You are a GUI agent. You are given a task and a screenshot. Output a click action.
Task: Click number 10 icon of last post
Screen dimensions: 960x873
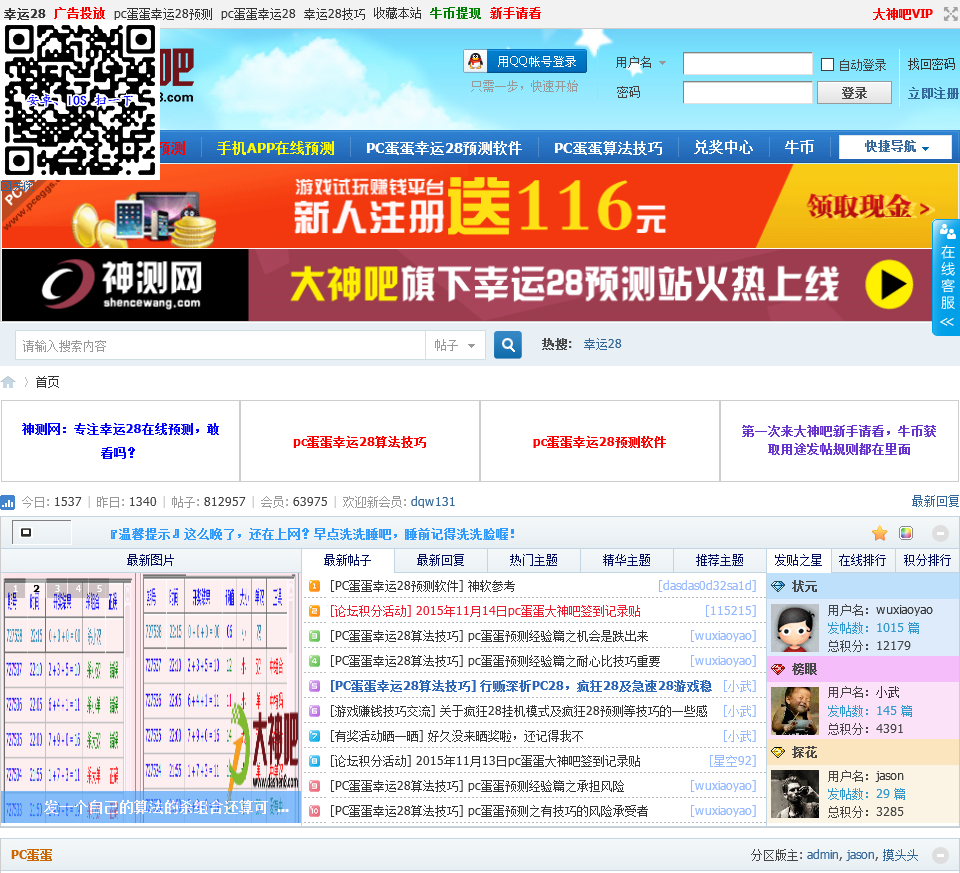314,811
